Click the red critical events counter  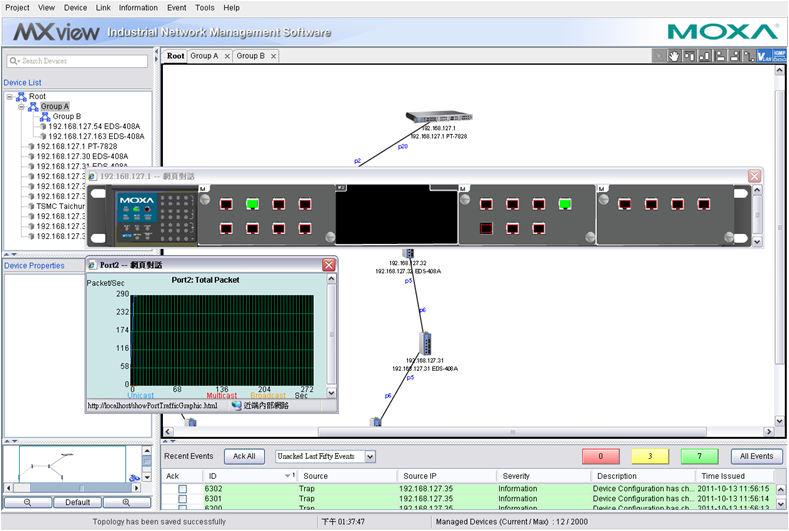tap(601, 457)
